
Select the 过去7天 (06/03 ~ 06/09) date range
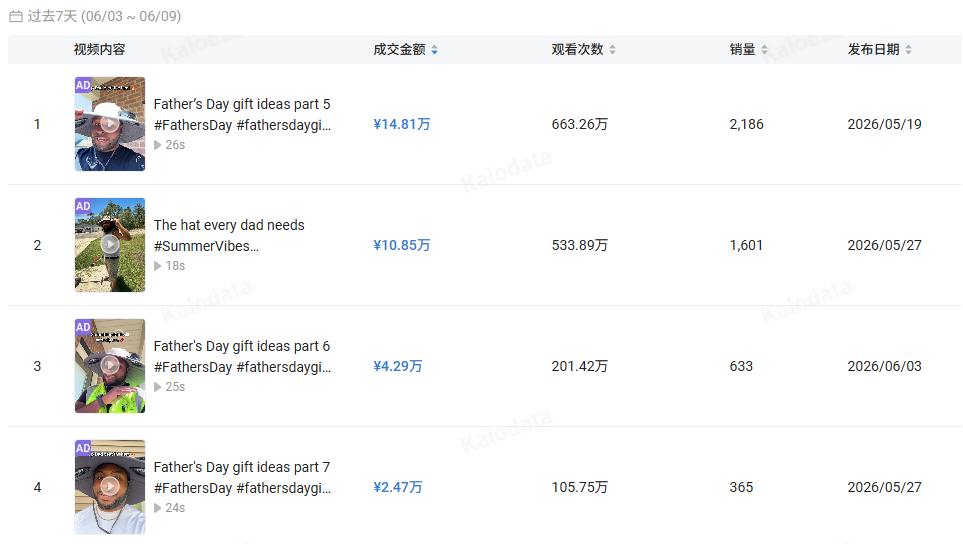pos(104,17)
